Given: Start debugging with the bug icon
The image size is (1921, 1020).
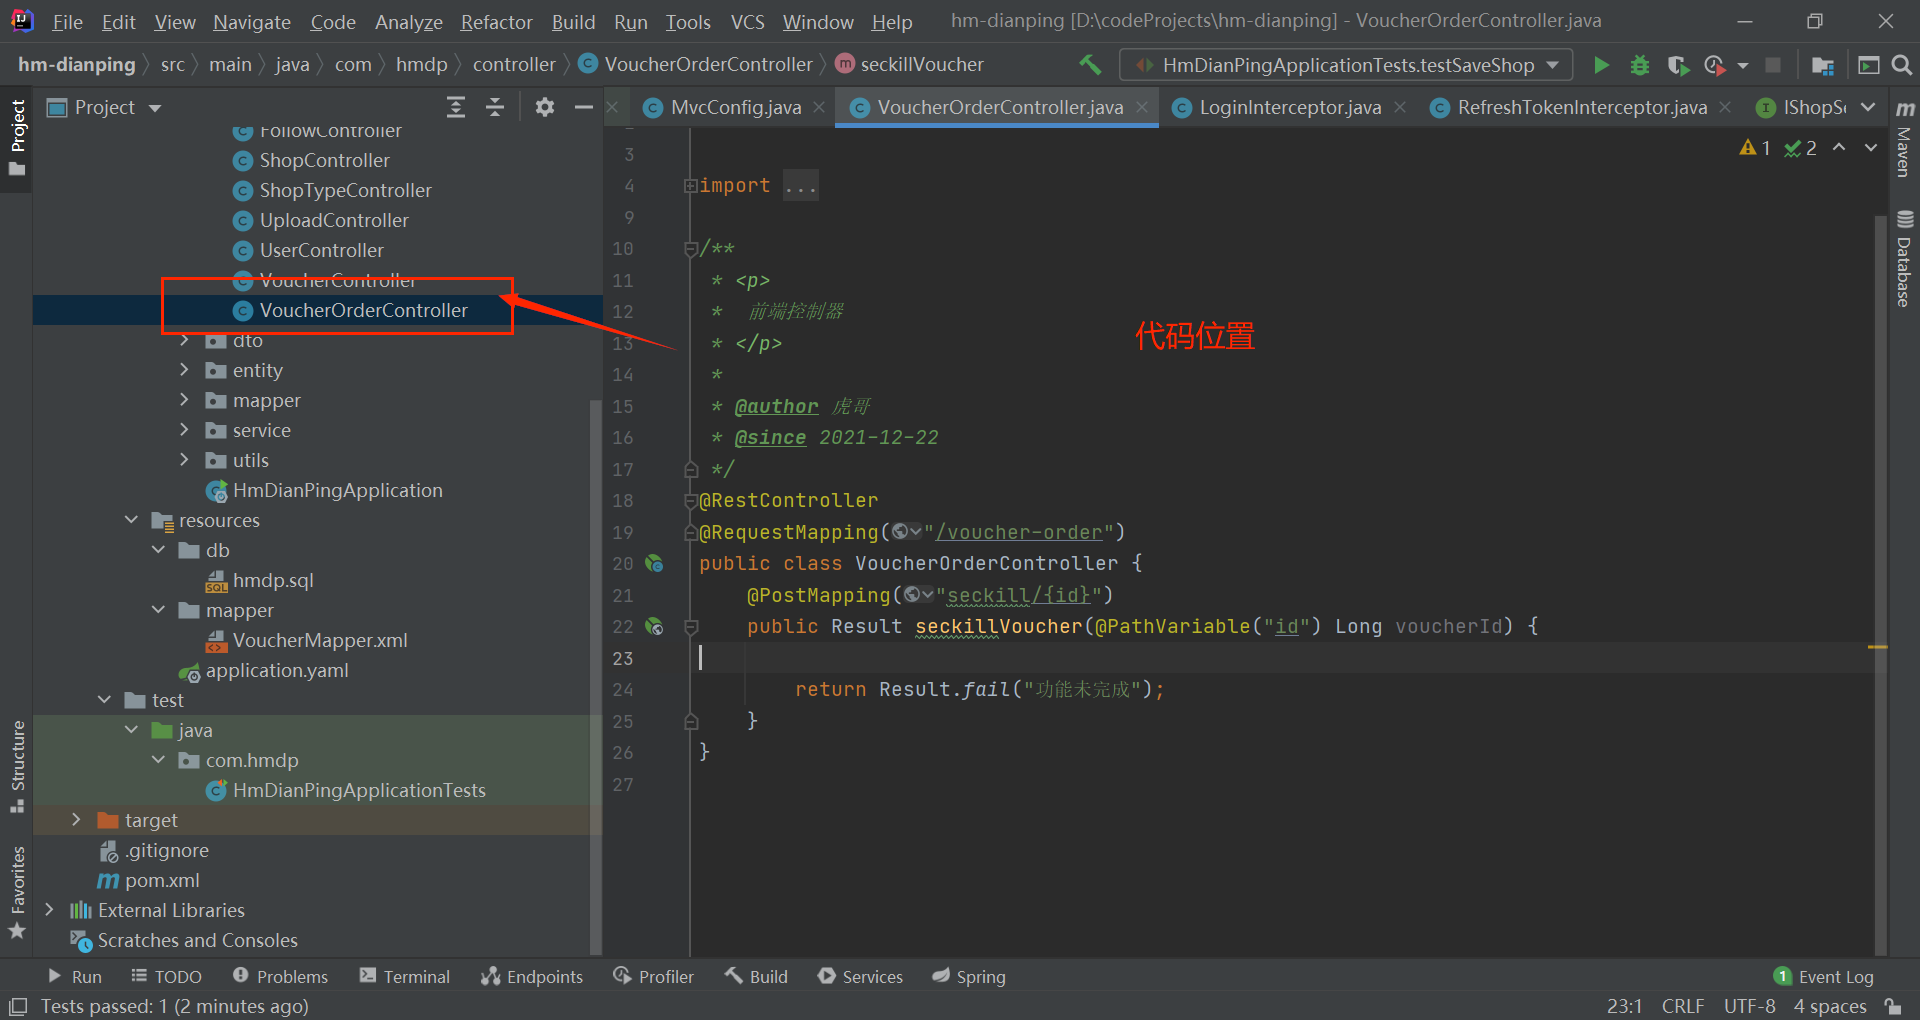Looking at the screenshot, I should [x=1640, y=65].
